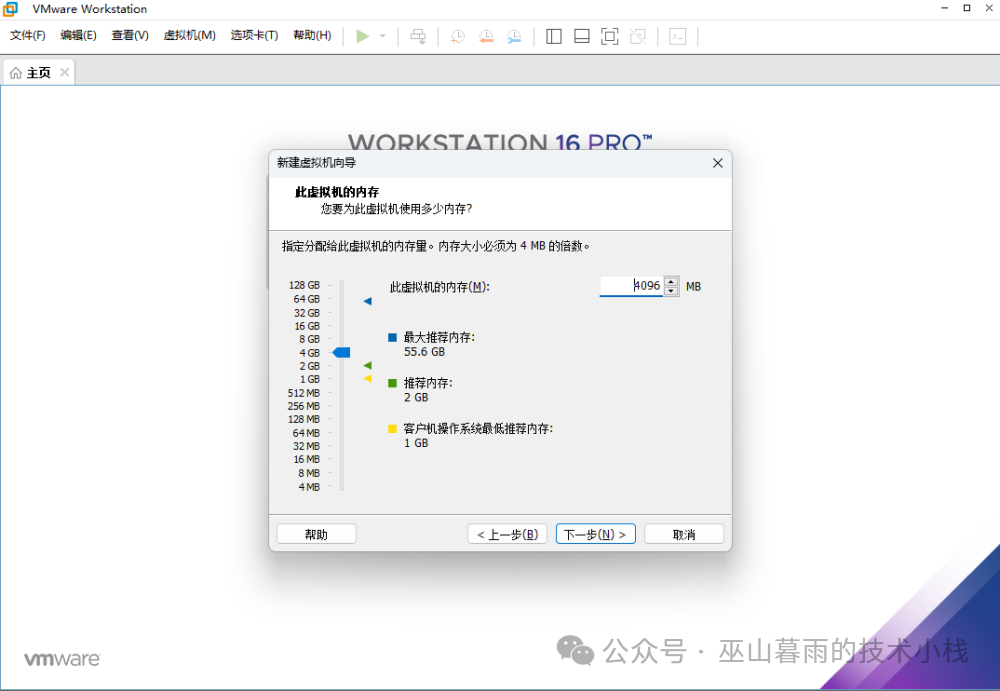Revert the VM to its snapshot
The width and height of the screenshot is (1000, 691).
pyautogui.click(x=486, y=36)
